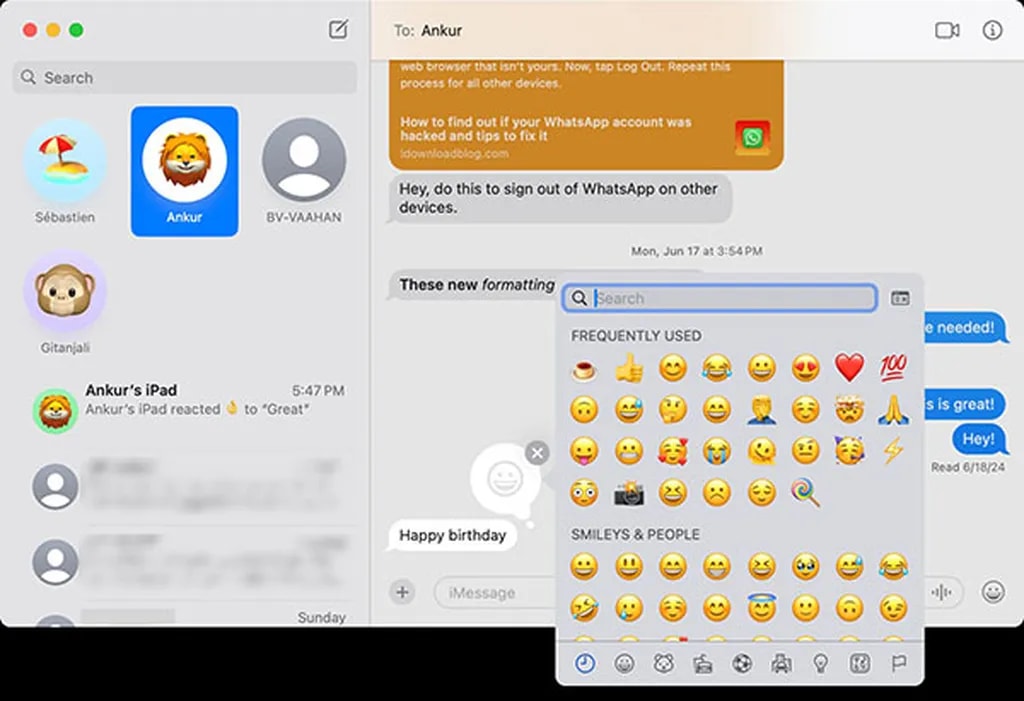Viewport: 1024px width, 701px height.
Task: Pick the red heart emoji
Action: pyautogui.click(x=849, y=368)
